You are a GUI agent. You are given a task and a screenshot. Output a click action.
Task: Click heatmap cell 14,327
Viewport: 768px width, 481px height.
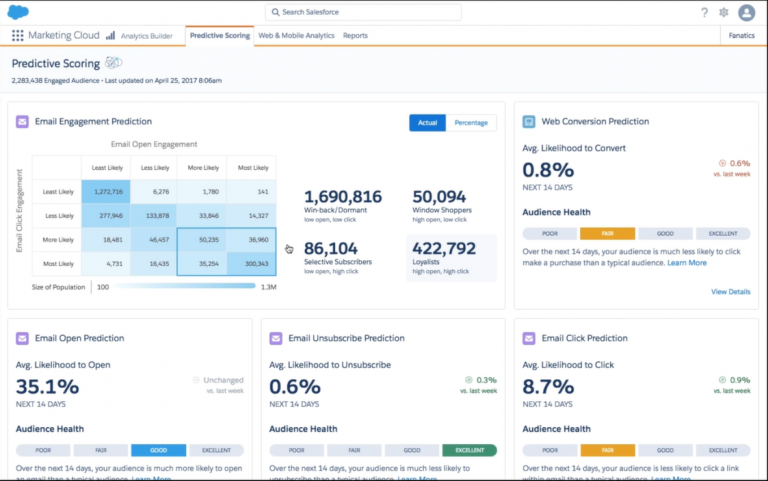[251, 216]
